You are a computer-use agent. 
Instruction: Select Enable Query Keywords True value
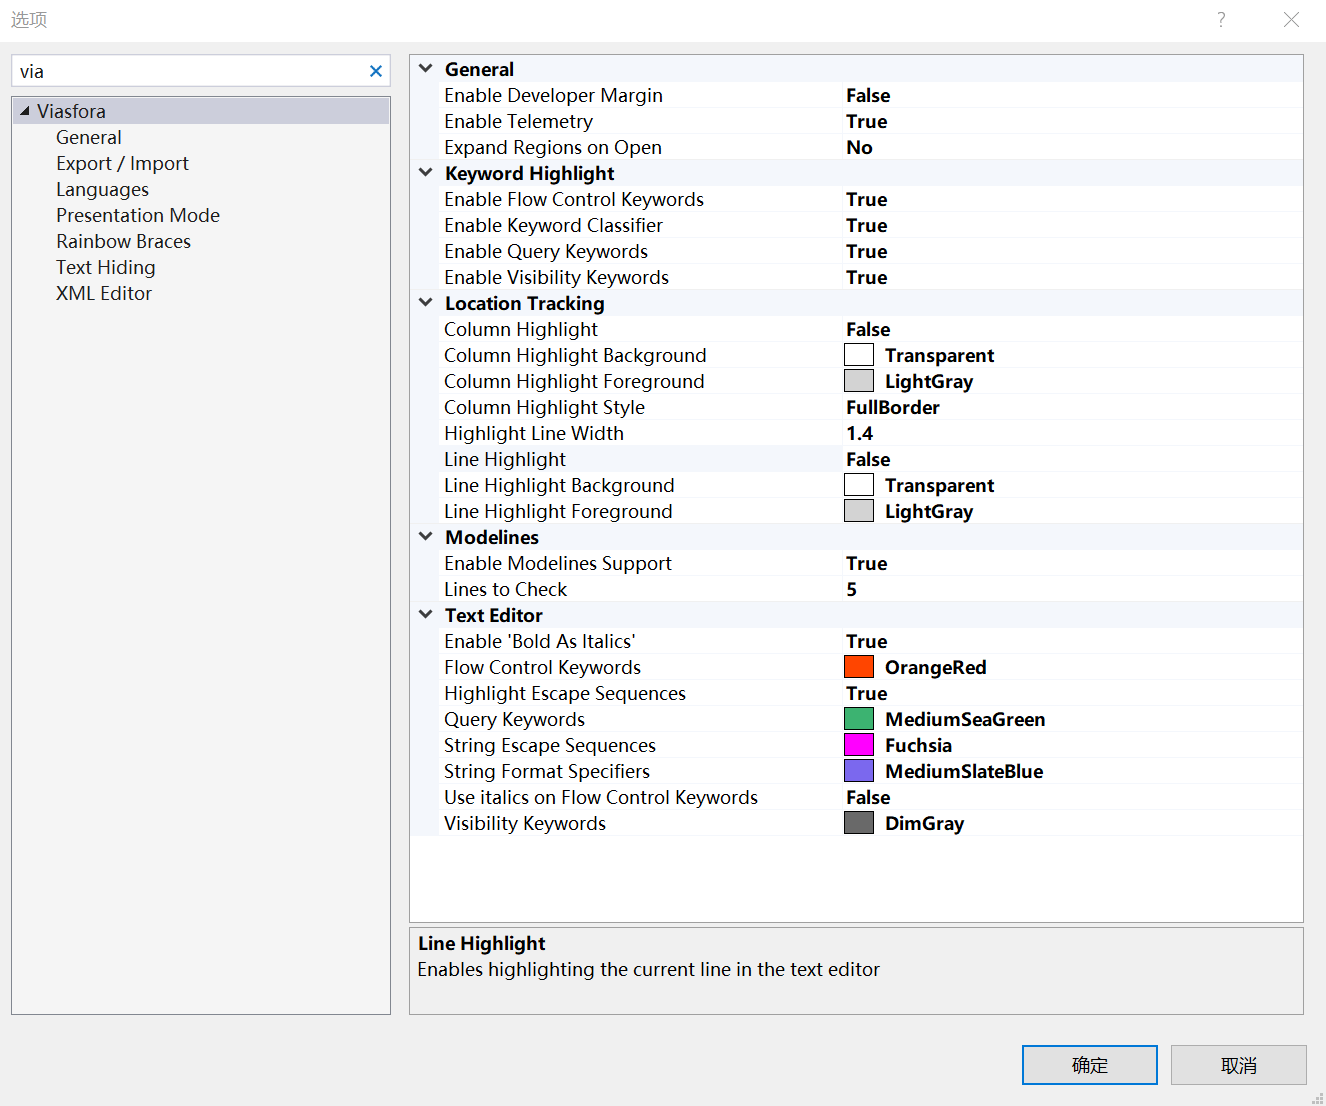coord(867,251)
